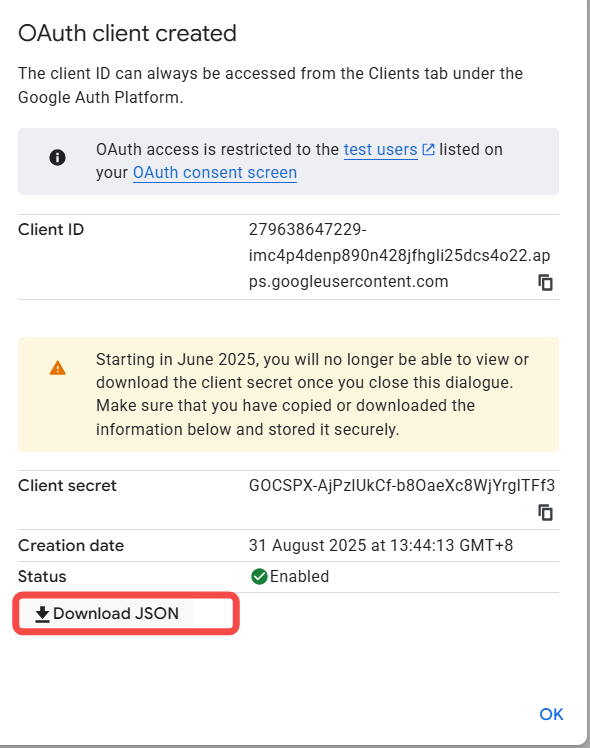
Task: Download the credentials JSON file
Action: pos(106,613)
